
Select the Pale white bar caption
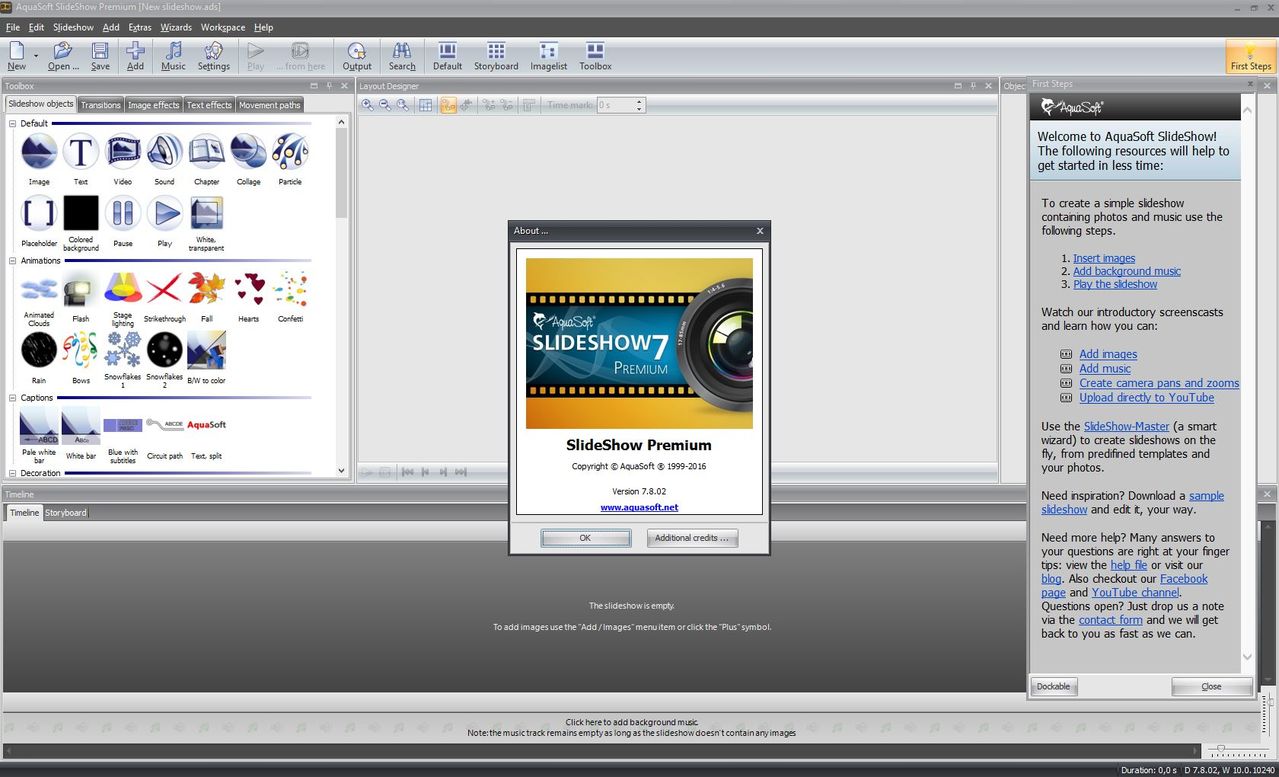(39, 427)
